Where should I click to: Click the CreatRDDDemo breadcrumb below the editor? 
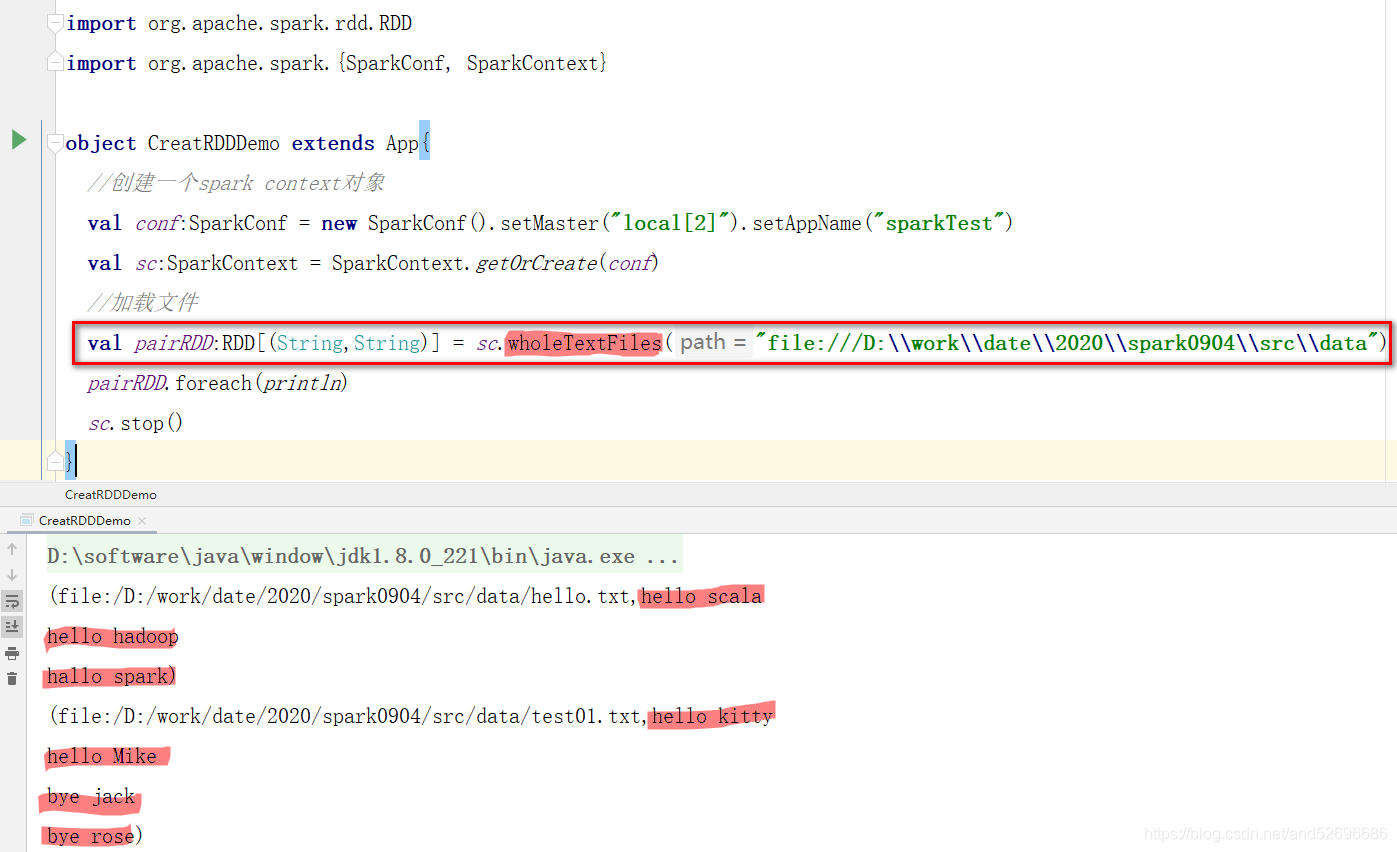coord(111,494)
